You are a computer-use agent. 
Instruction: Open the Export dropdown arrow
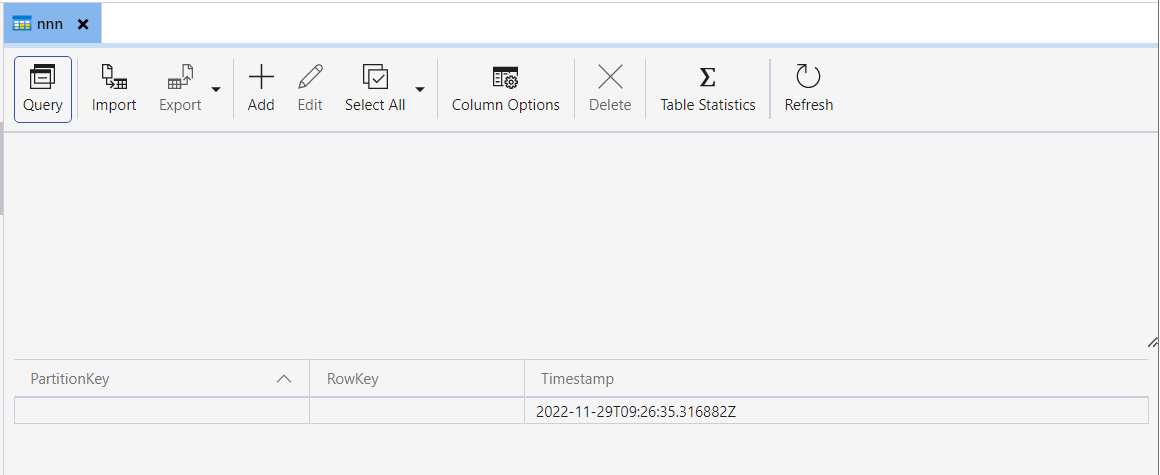coord(216,90)
